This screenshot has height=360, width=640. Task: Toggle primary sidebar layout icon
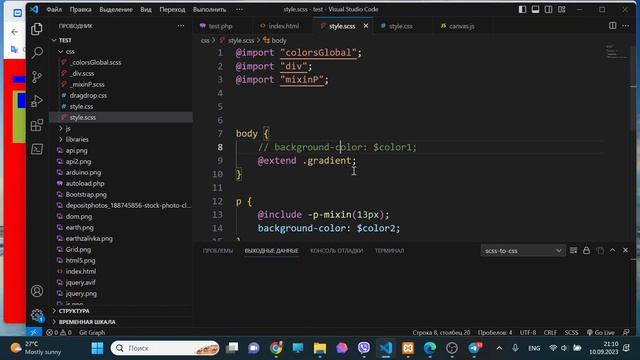click(522, 9)
